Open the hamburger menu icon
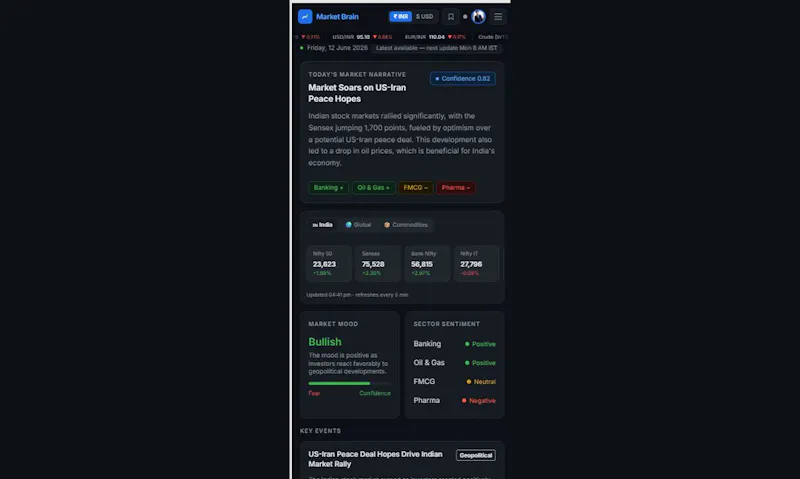The height and width of the screenshot is (479, 800). (x=498, y=16)
